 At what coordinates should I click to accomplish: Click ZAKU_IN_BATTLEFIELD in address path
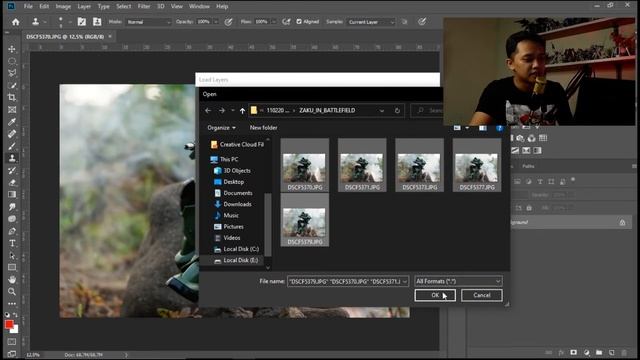[327, 111]
